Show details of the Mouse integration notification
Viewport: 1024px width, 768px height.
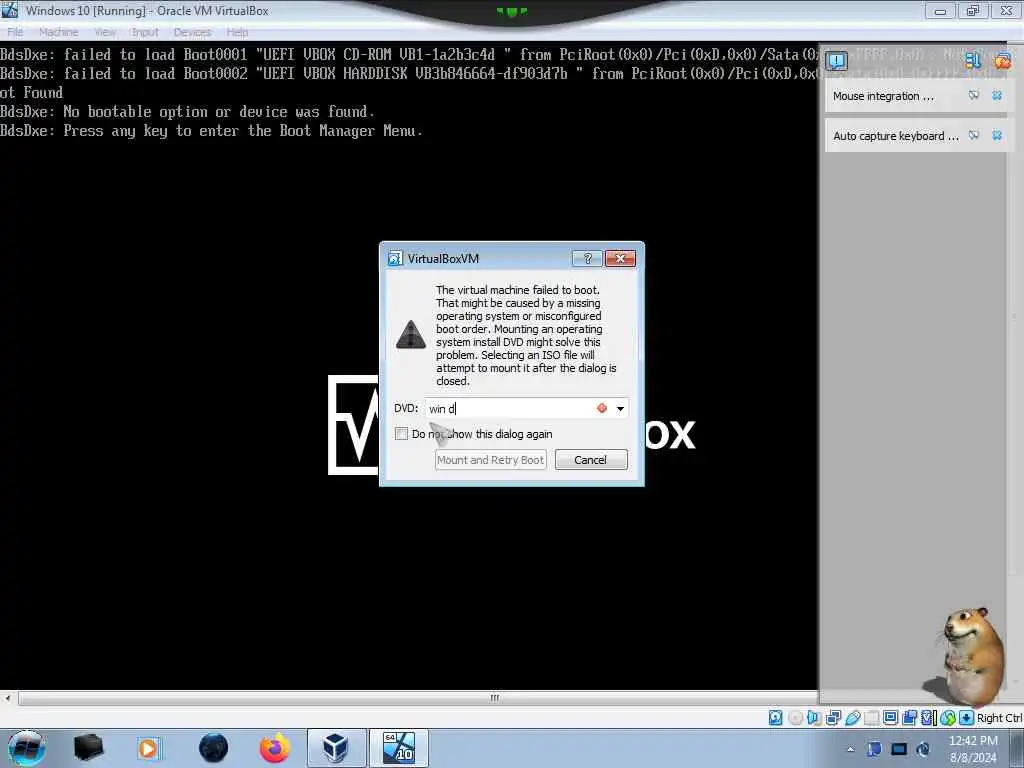(974, 95)
